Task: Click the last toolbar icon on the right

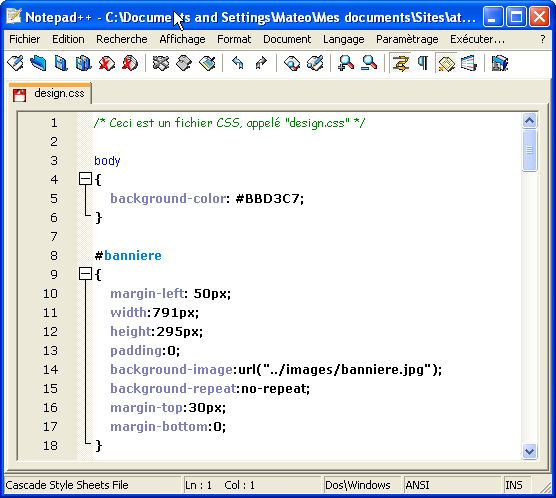Action: [500, 64]
